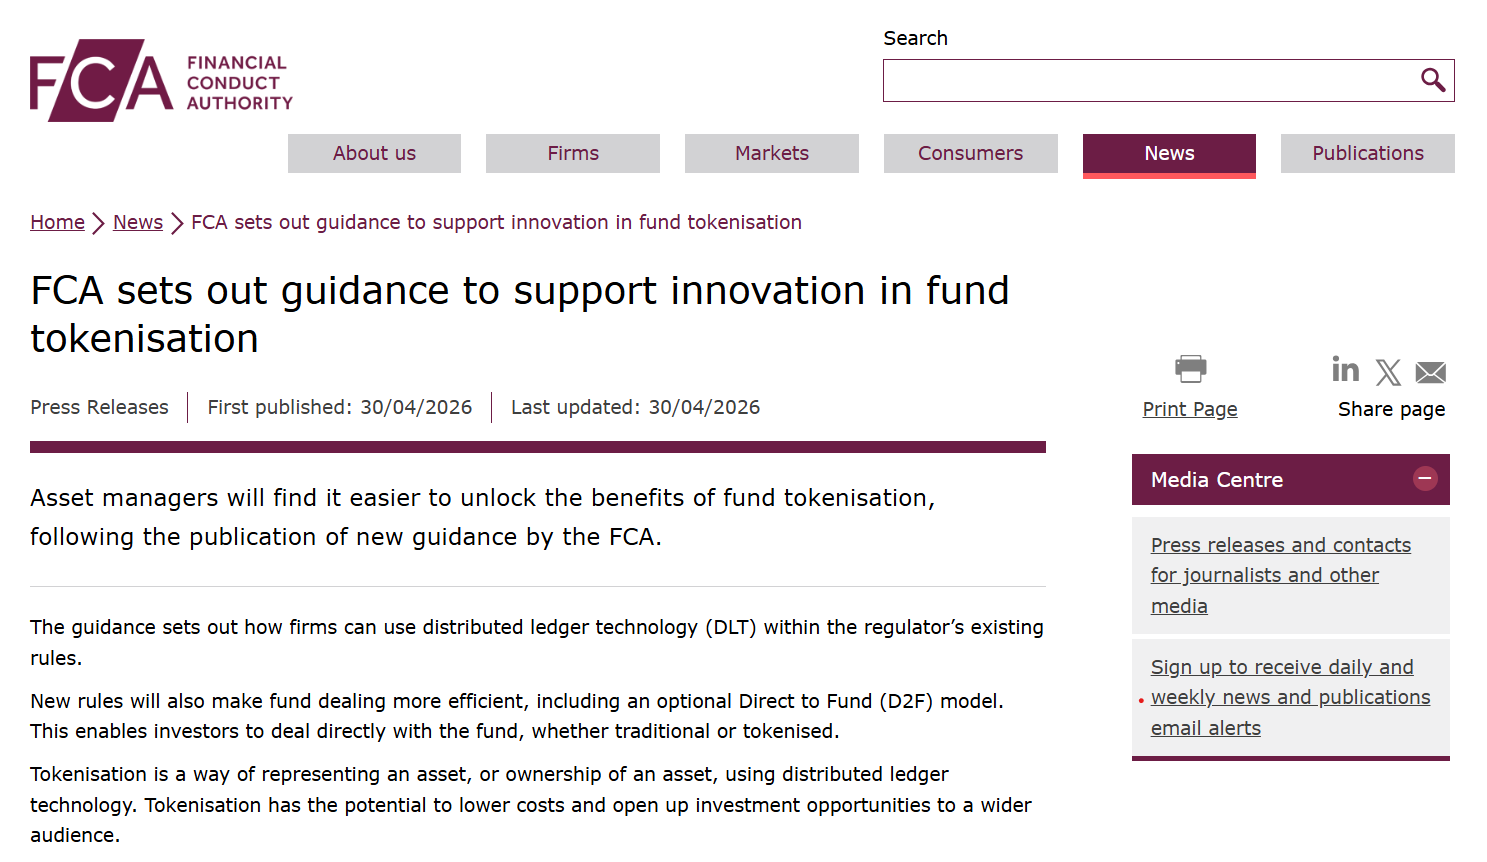The height and width of the screenshot is (862, 1487).
Task: Click the search magnifier icon
Action: point(1432,80)
